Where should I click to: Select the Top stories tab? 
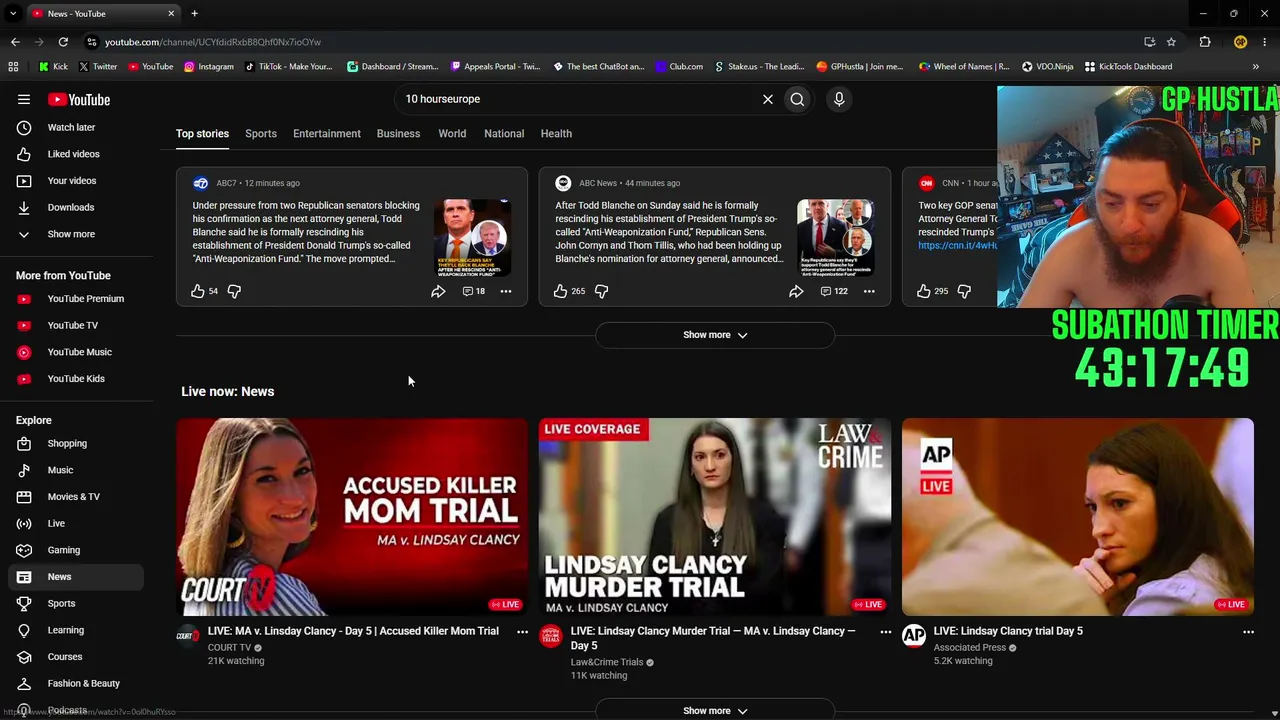coord(202,134)
